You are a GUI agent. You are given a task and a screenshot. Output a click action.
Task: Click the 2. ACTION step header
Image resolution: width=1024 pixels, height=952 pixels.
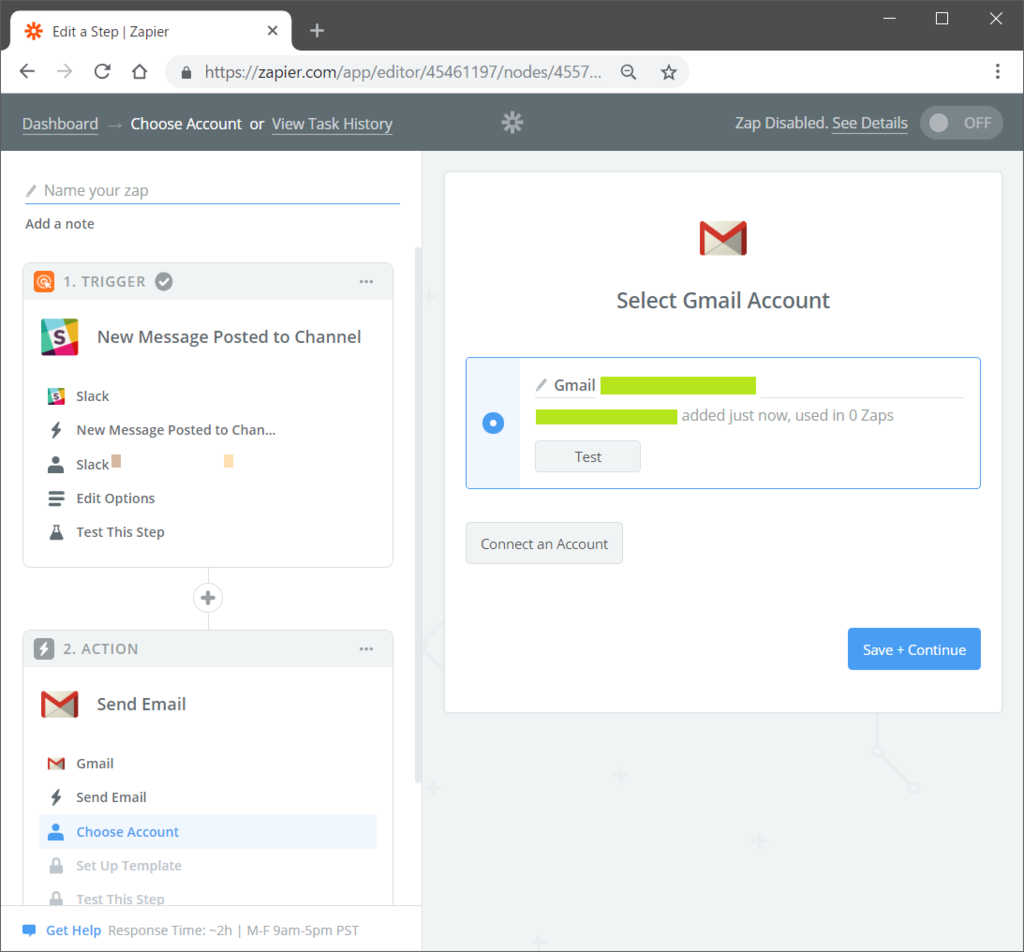pos(208,649)
